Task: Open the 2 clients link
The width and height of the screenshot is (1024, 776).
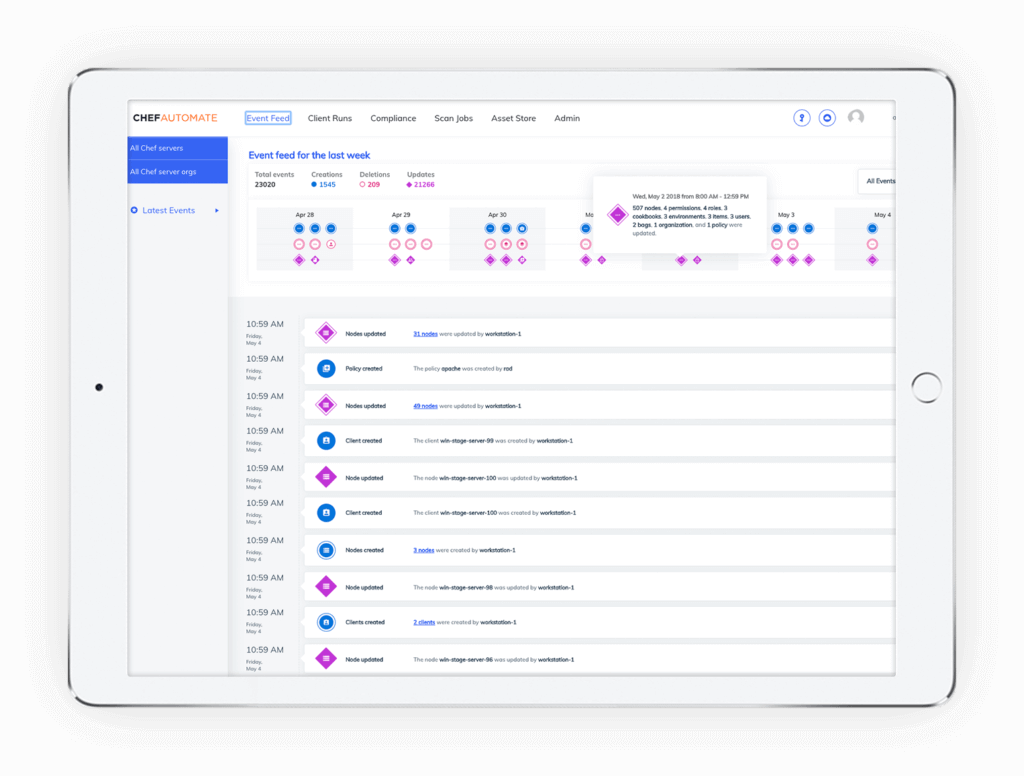Action: click(423, 622)
